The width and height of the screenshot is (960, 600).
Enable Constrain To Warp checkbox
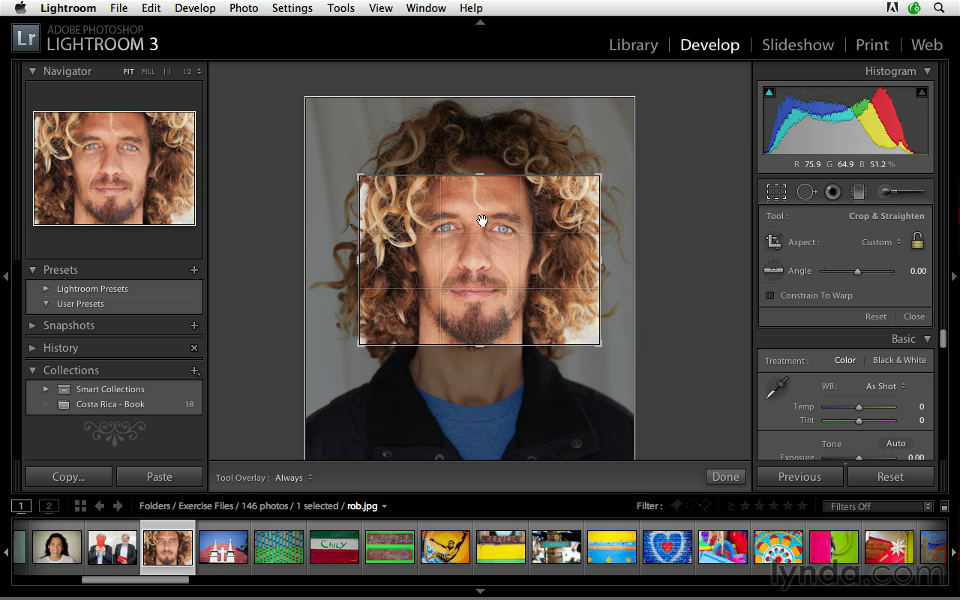770,296
